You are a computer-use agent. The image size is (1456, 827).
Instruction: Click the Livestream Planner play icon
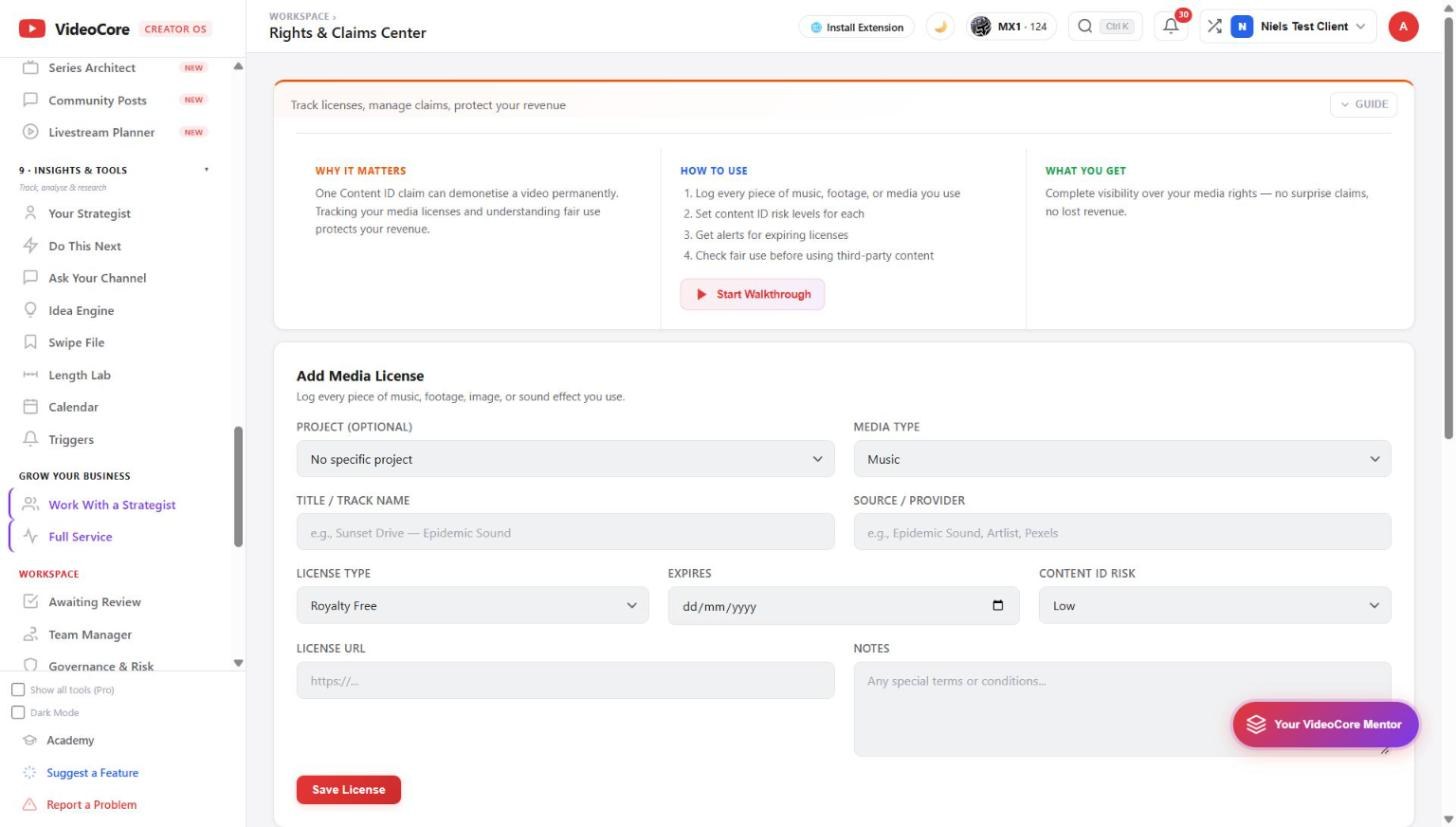point(30,132)
